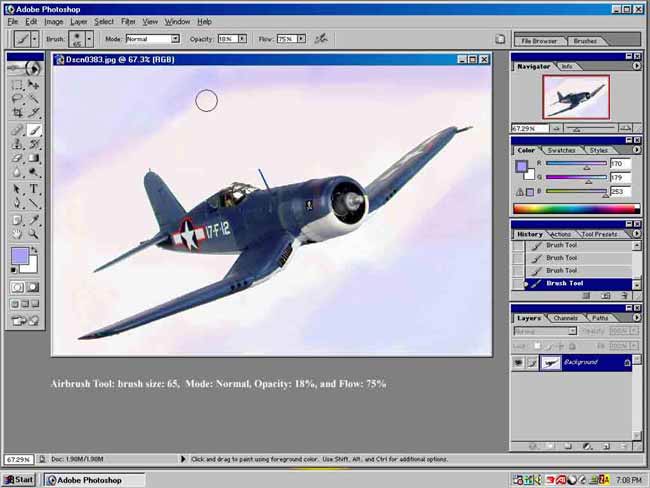Select the History Brush tool
Screen dimensions: 650x488
pos(34,144)
